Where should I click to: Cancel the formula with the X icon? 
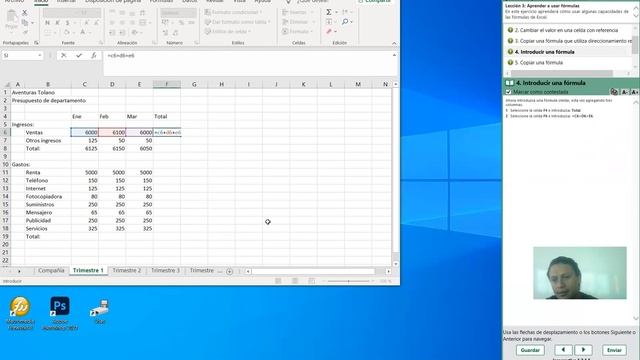[x=64, y=55]
